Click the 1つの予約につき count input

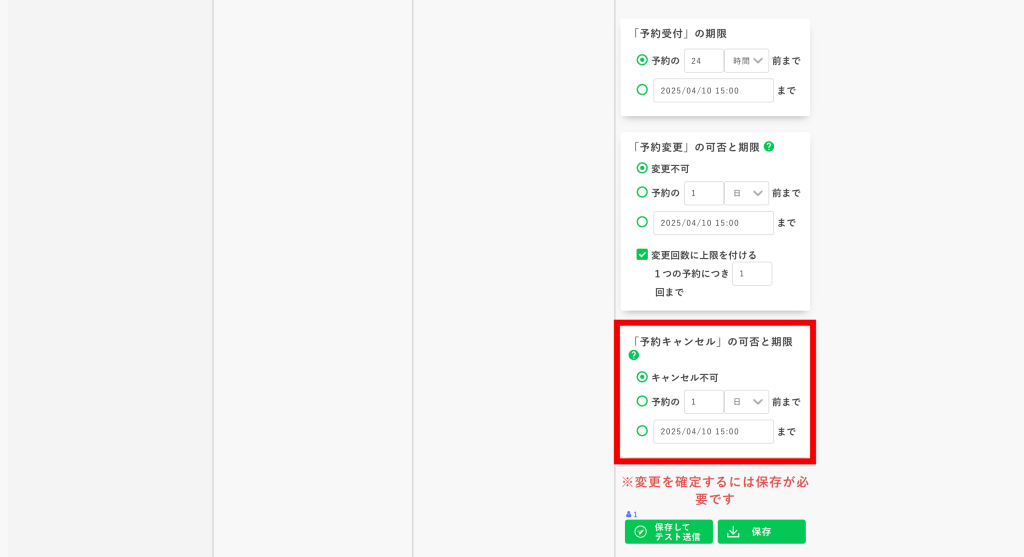(x=752, y=274)
